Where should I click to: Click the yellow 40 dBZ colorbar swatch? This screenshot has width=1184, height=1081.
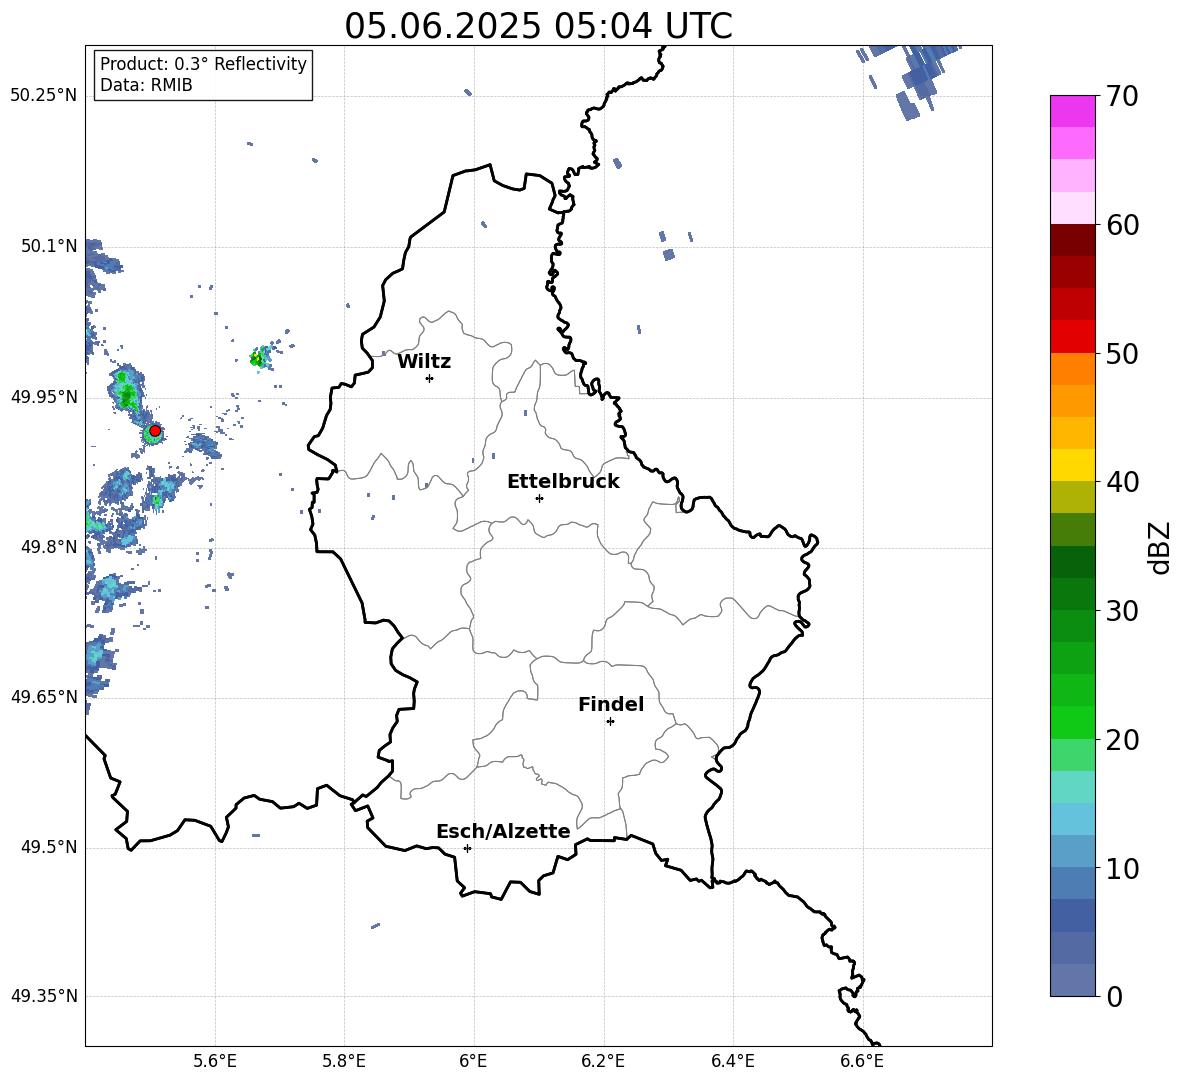(x=1073, y=465)
